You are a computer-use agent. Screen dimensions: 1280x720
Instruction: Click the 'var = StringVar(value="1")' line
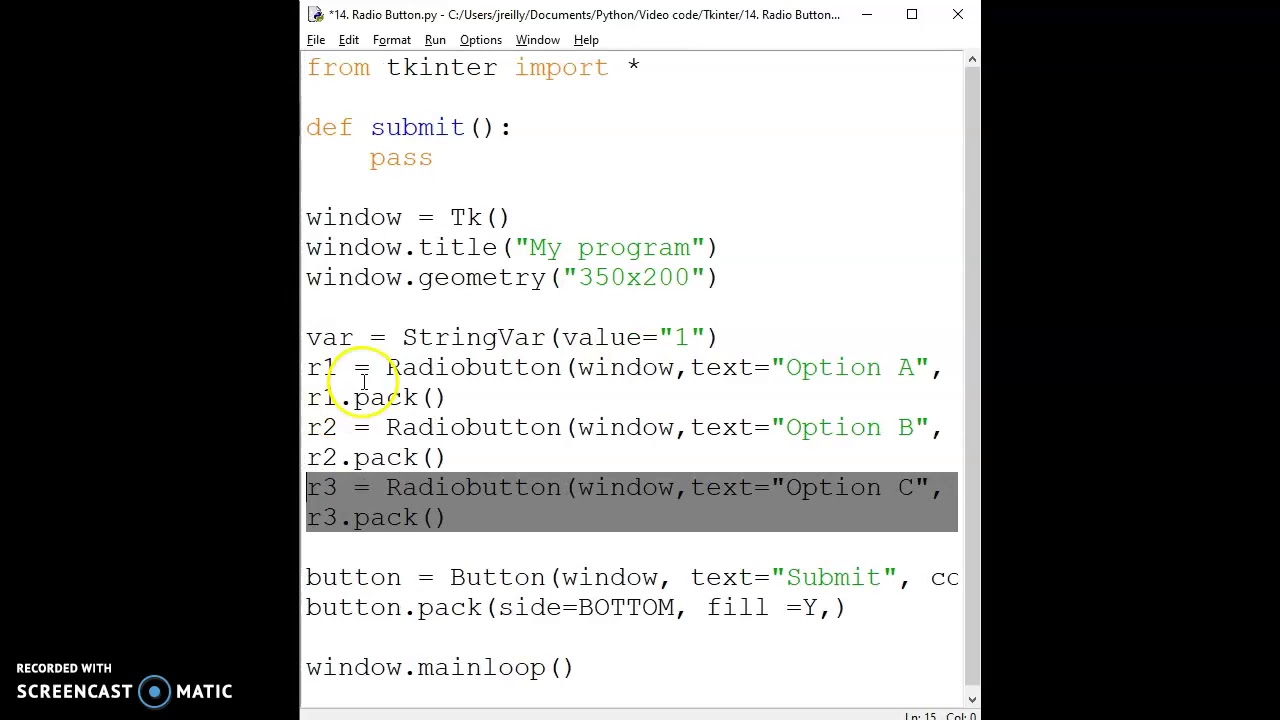(511, 338)
